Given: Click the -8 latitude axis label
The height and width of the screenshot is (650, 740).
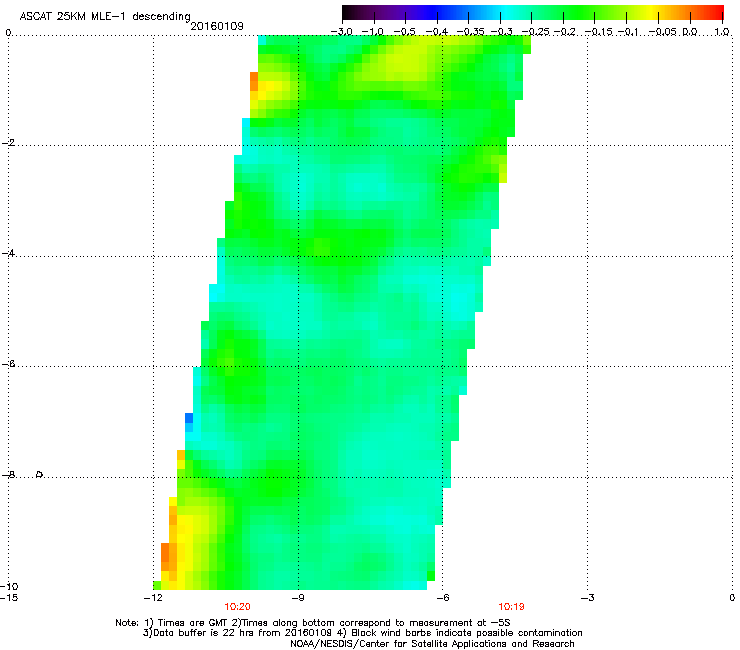Looking at the screenshot, I should (8, 474).
